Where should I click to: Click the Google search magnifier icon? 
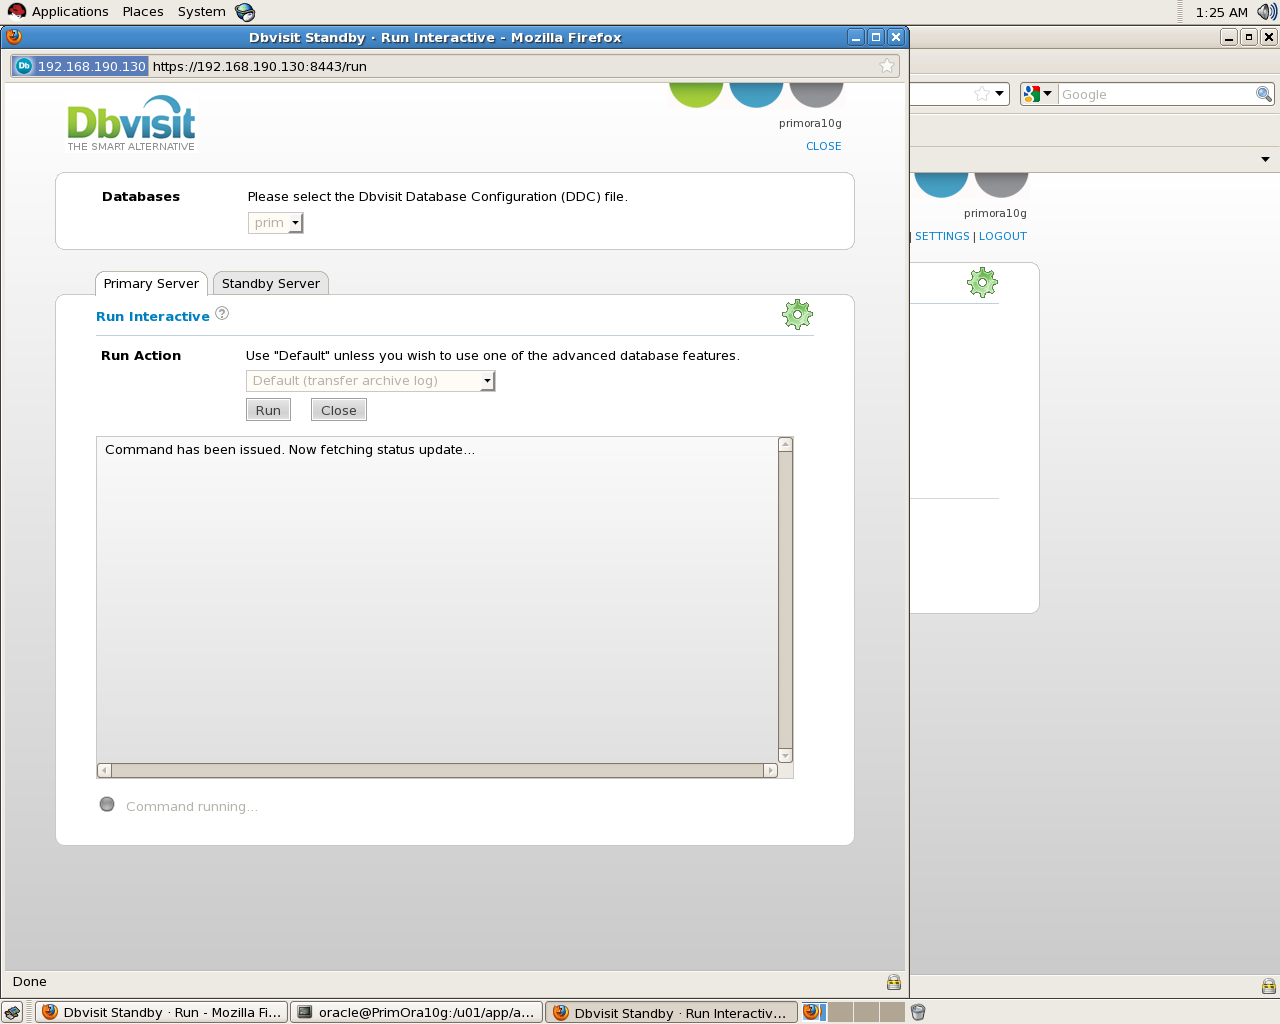coord(1264,94)
